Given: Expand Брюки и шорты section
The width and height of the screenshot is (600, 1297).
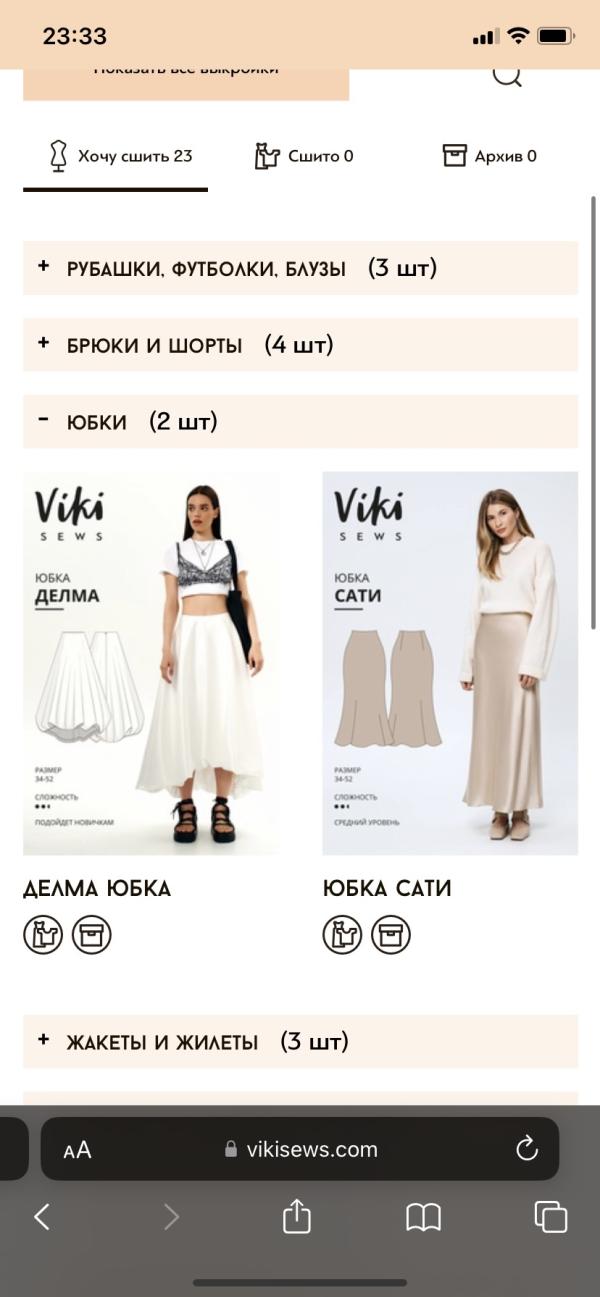Looking at the screenshot, I should click(300, 345).
